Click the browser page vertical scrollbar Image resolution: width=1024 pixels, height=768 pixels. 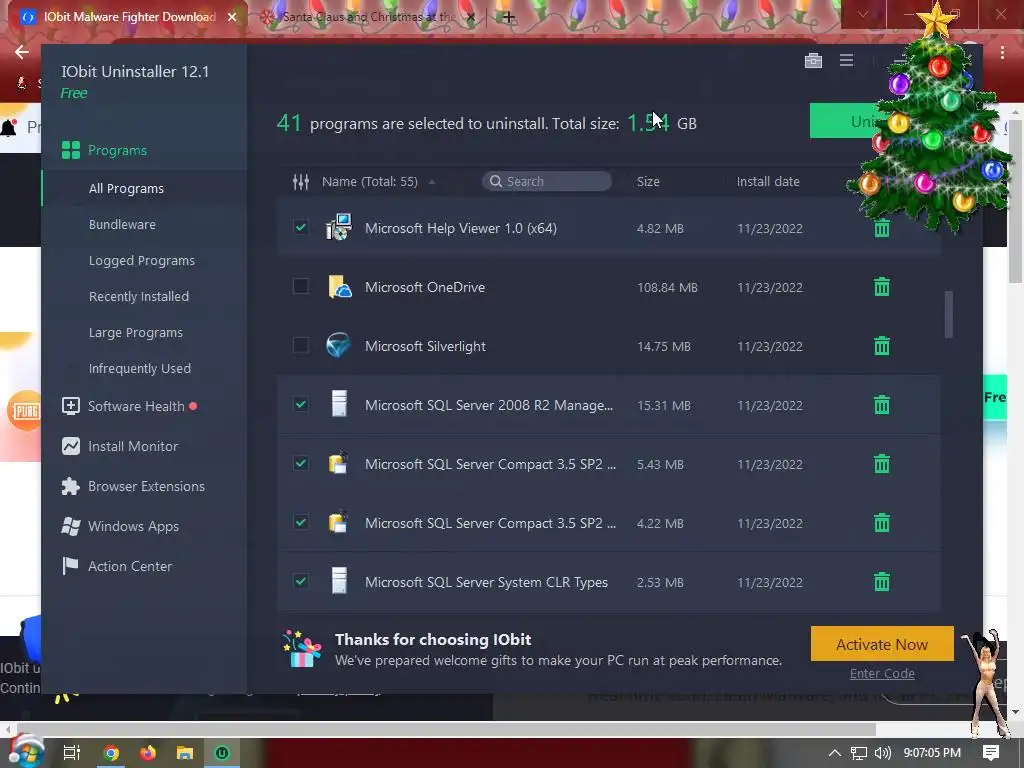click(x=1016, y=202)
